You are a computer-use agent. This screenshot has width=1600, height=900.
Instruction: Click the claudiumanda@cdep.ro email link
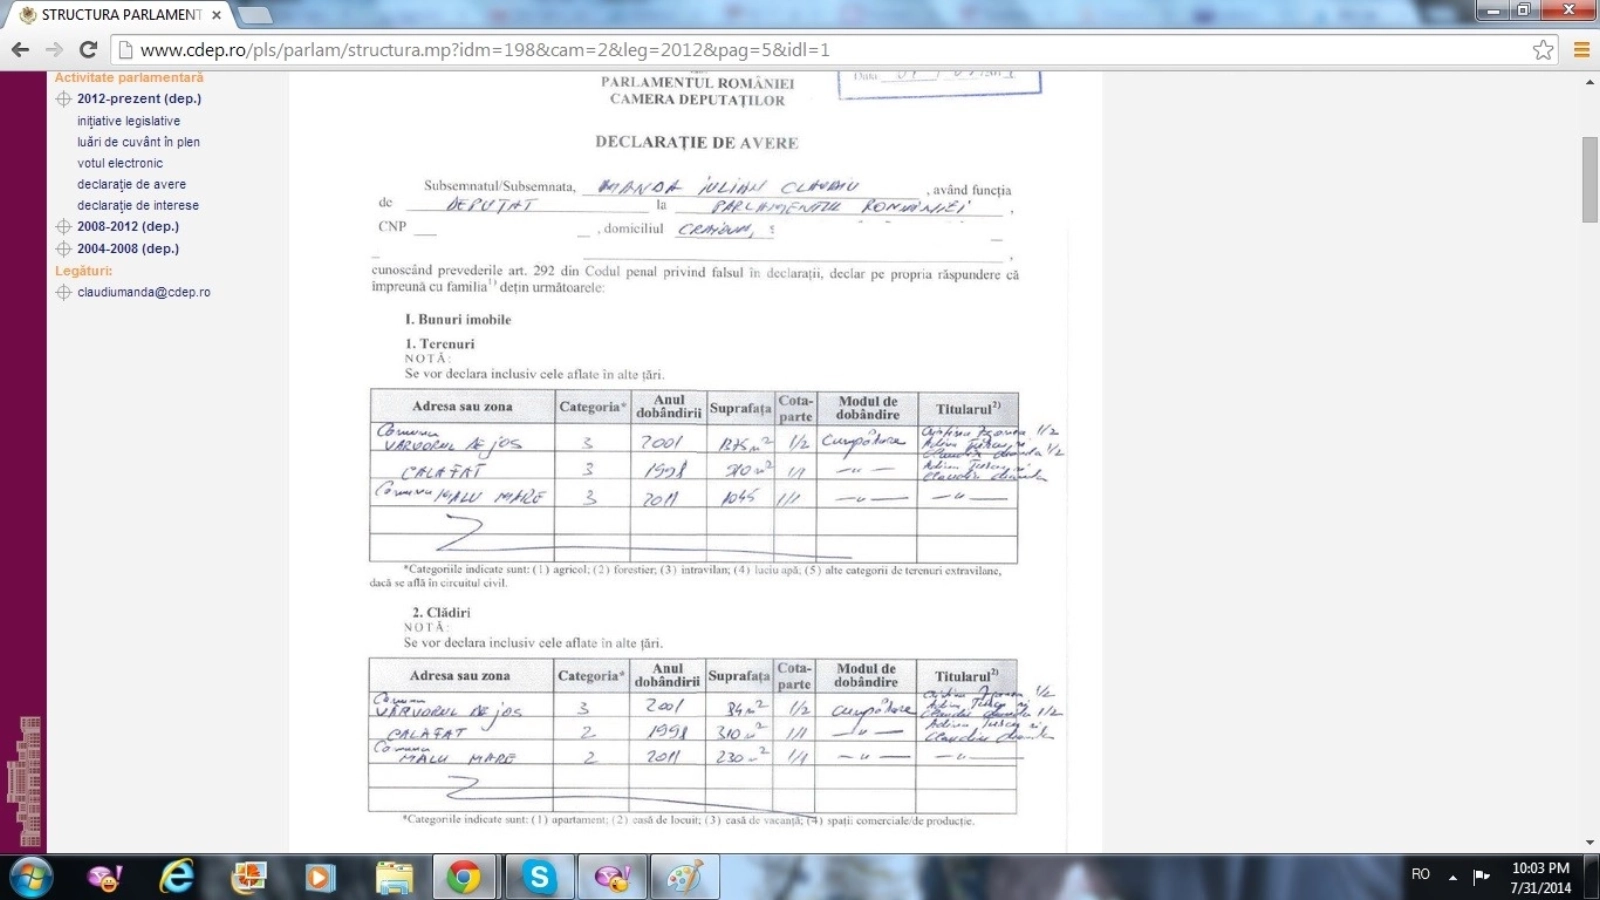144,293
